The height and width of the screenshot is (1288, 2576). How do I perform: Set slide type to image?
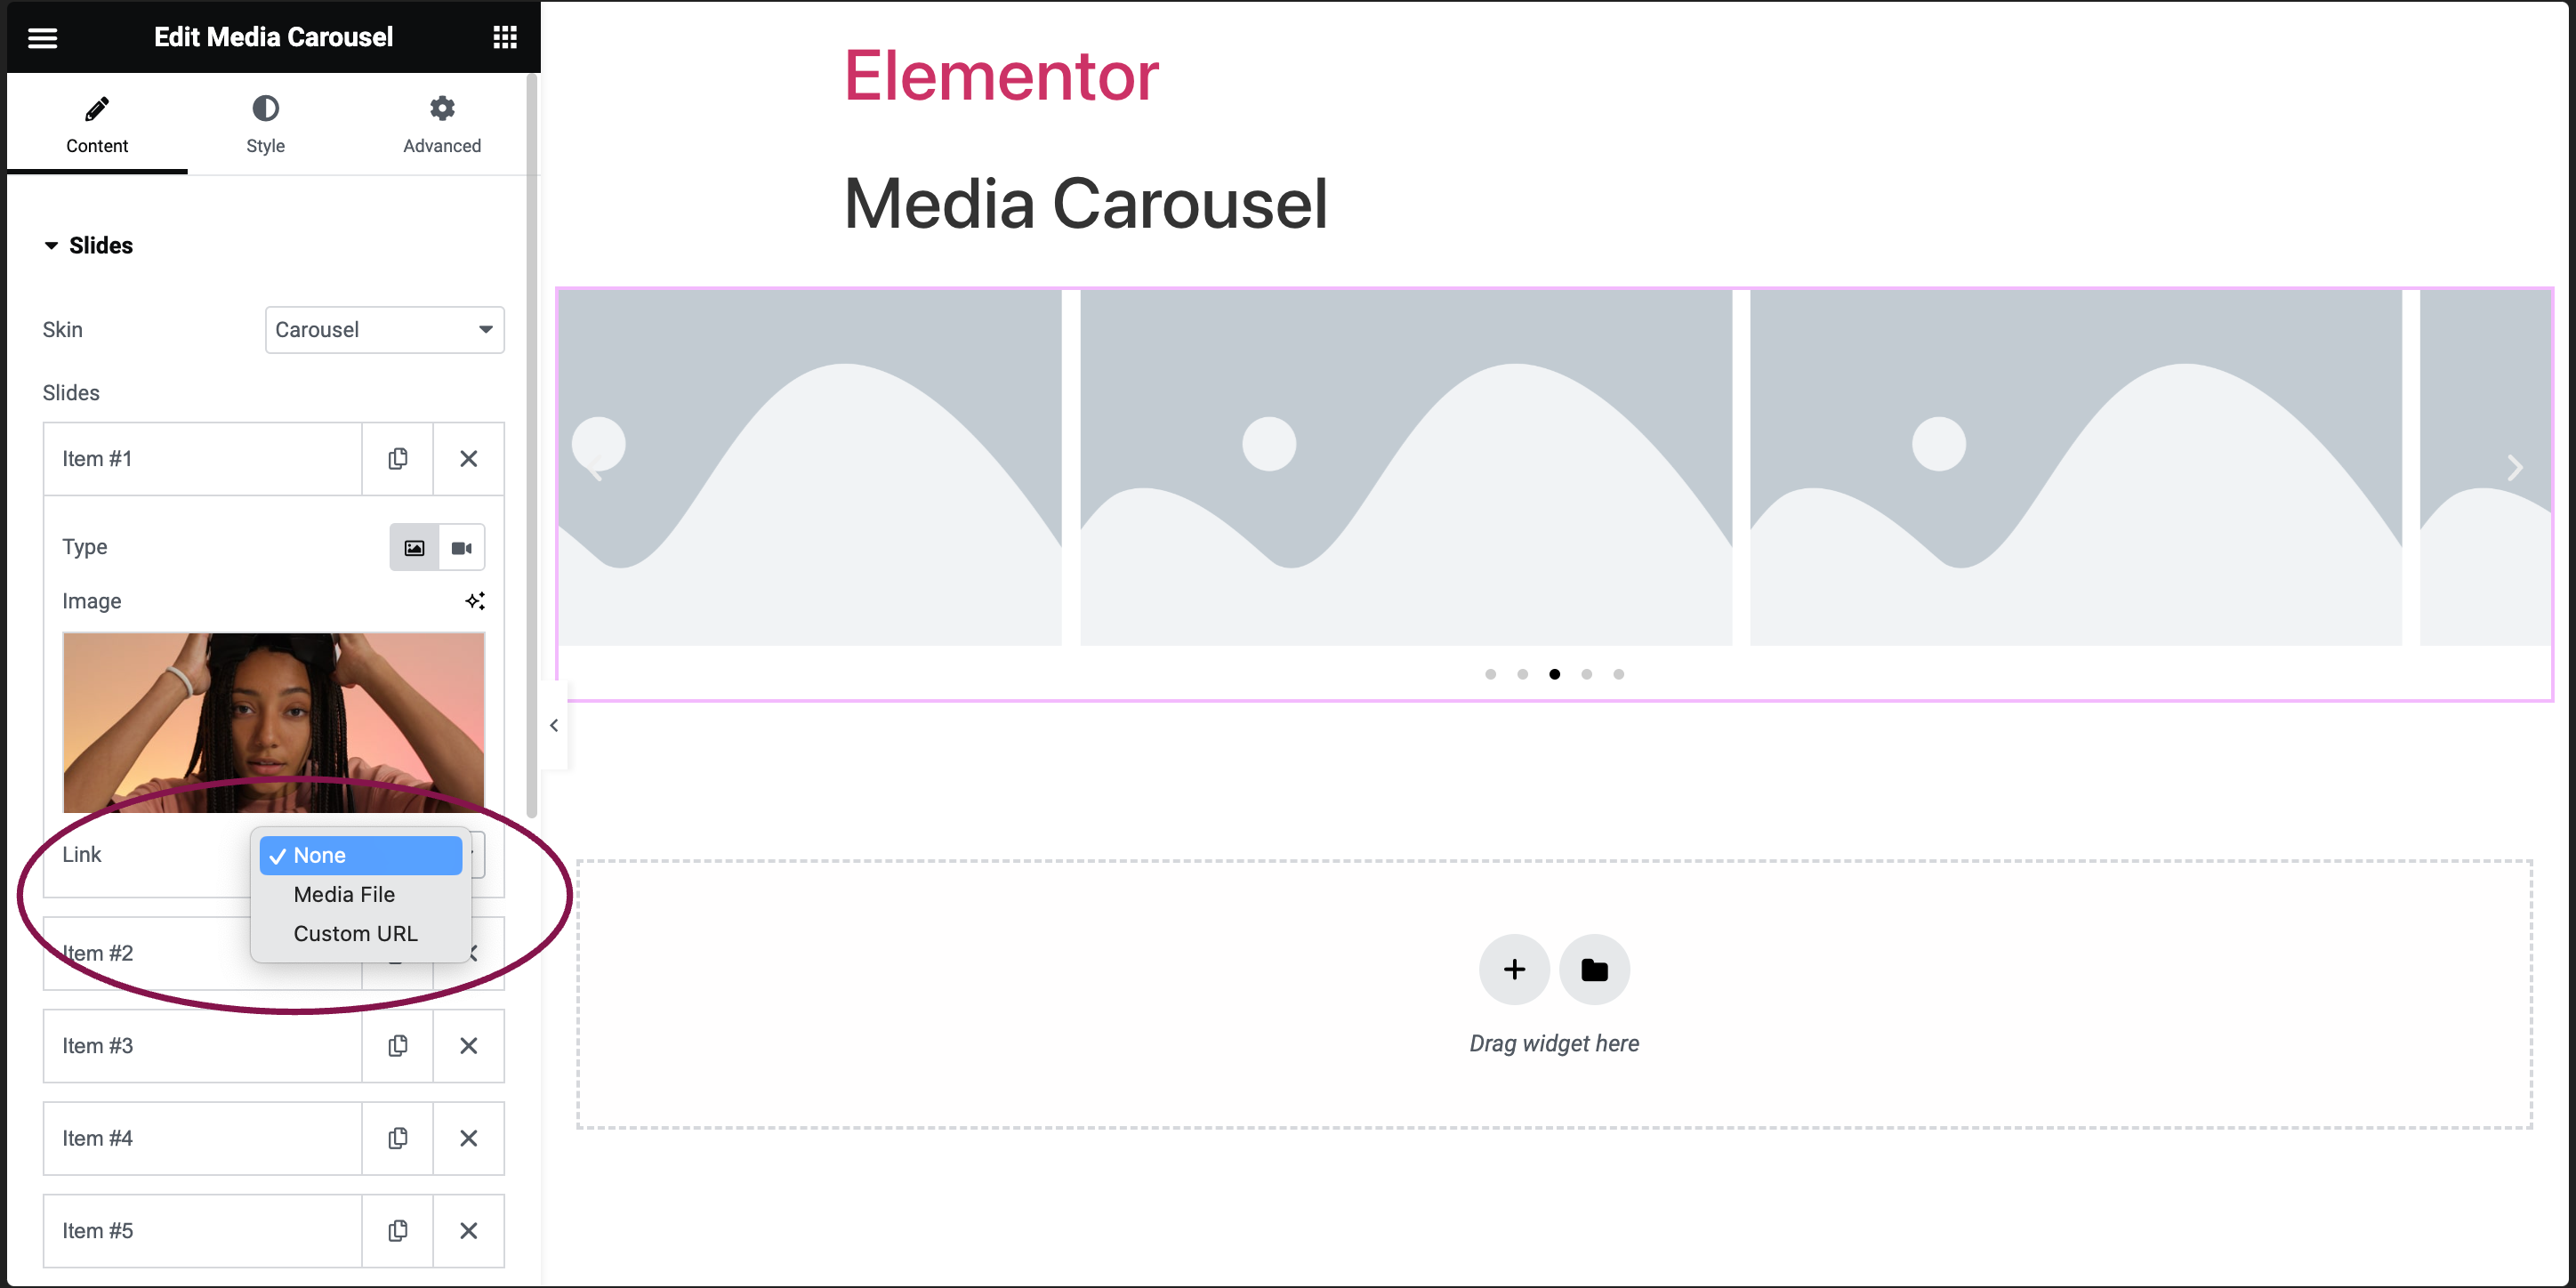[414, 548]
